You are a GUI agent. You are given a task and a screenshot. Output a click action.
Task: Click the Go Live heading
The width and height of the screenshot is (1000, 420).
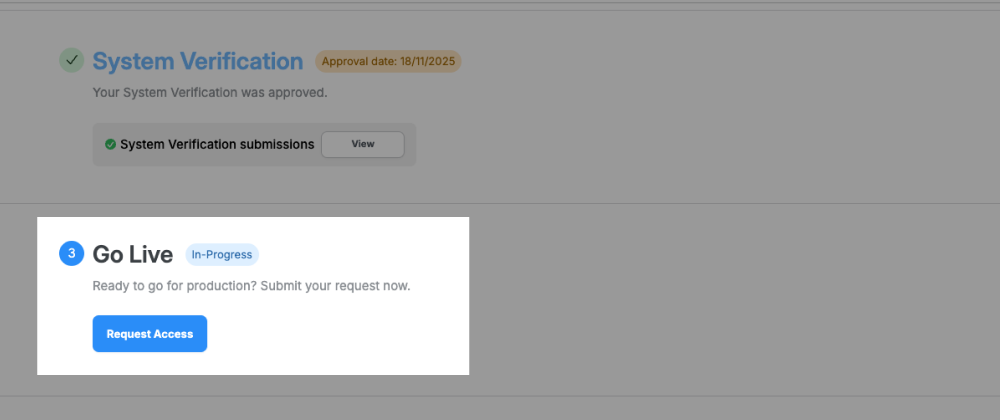click(132, 255)
